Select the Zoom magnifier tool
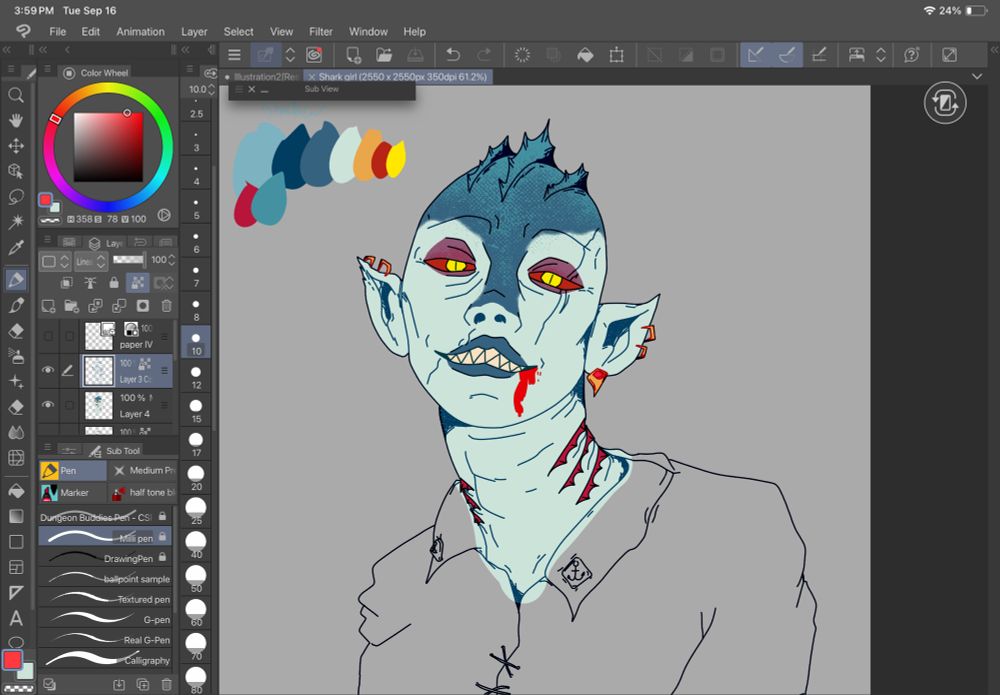The height and width of the screenshot is (695, 1000). pyautogui.click(x=16, y=95)
